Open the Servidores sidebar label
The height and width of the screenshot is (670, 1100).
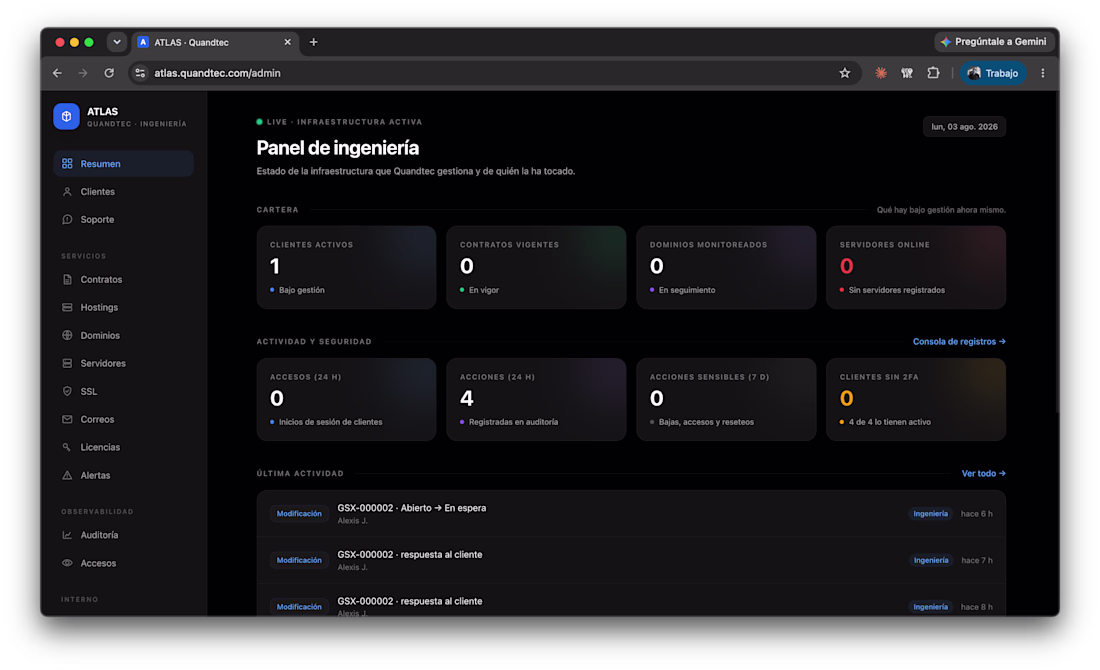pos(103,363)
